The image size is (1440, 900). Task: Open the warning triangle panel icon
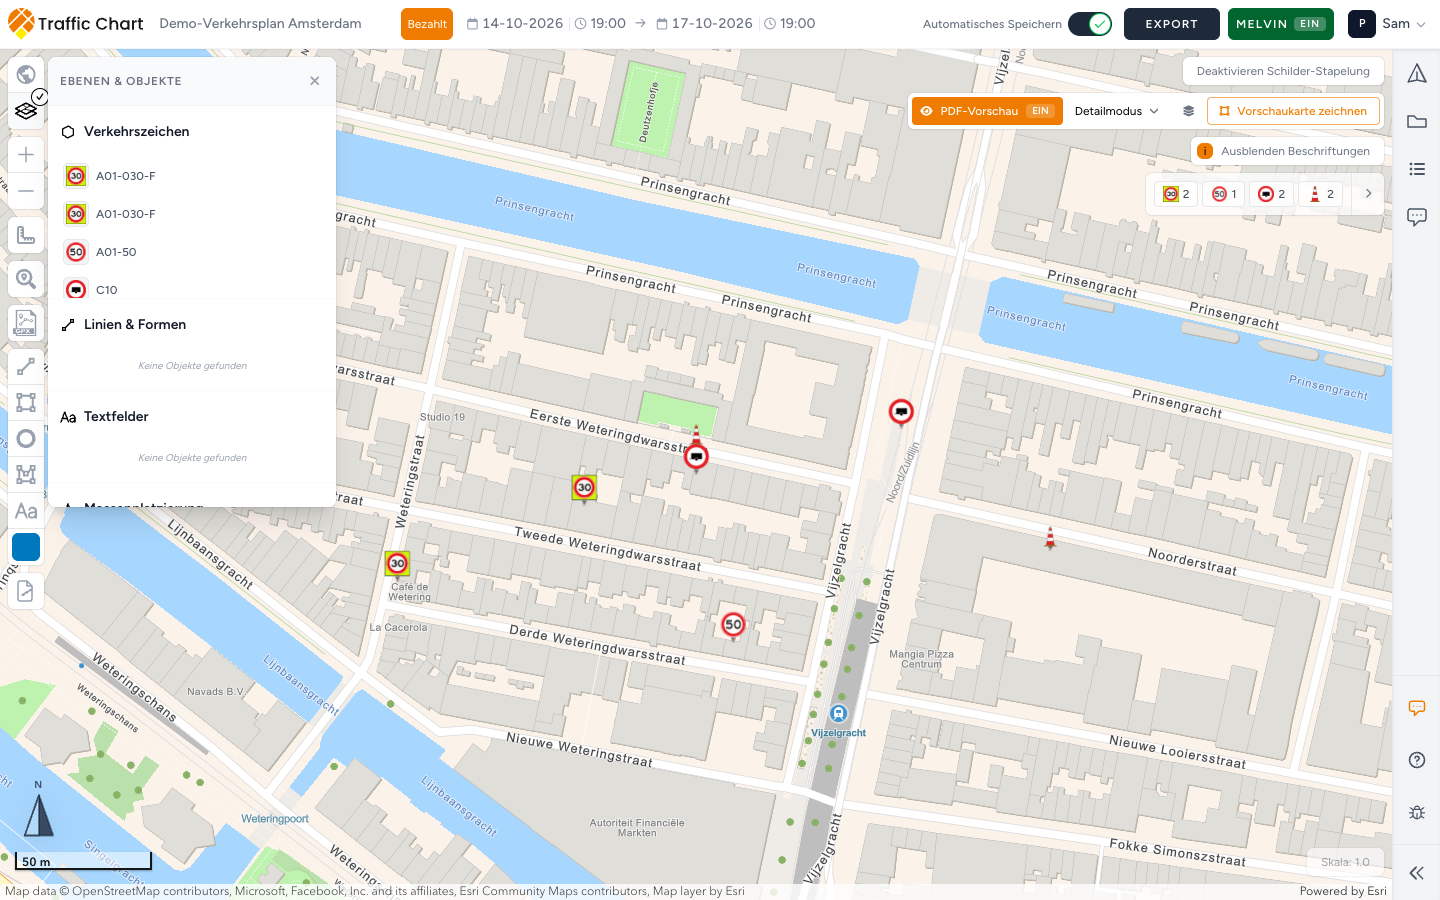[x=1417, y=73]
